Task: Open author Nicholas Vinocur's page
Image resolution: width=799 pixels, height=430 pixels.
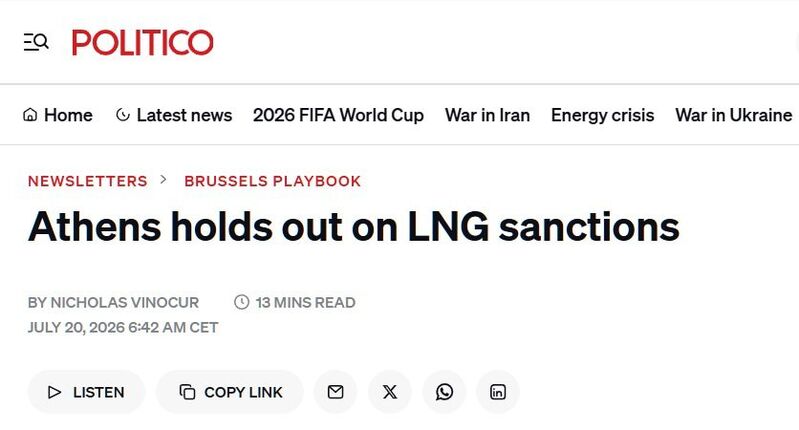Action: click(125, 302)
